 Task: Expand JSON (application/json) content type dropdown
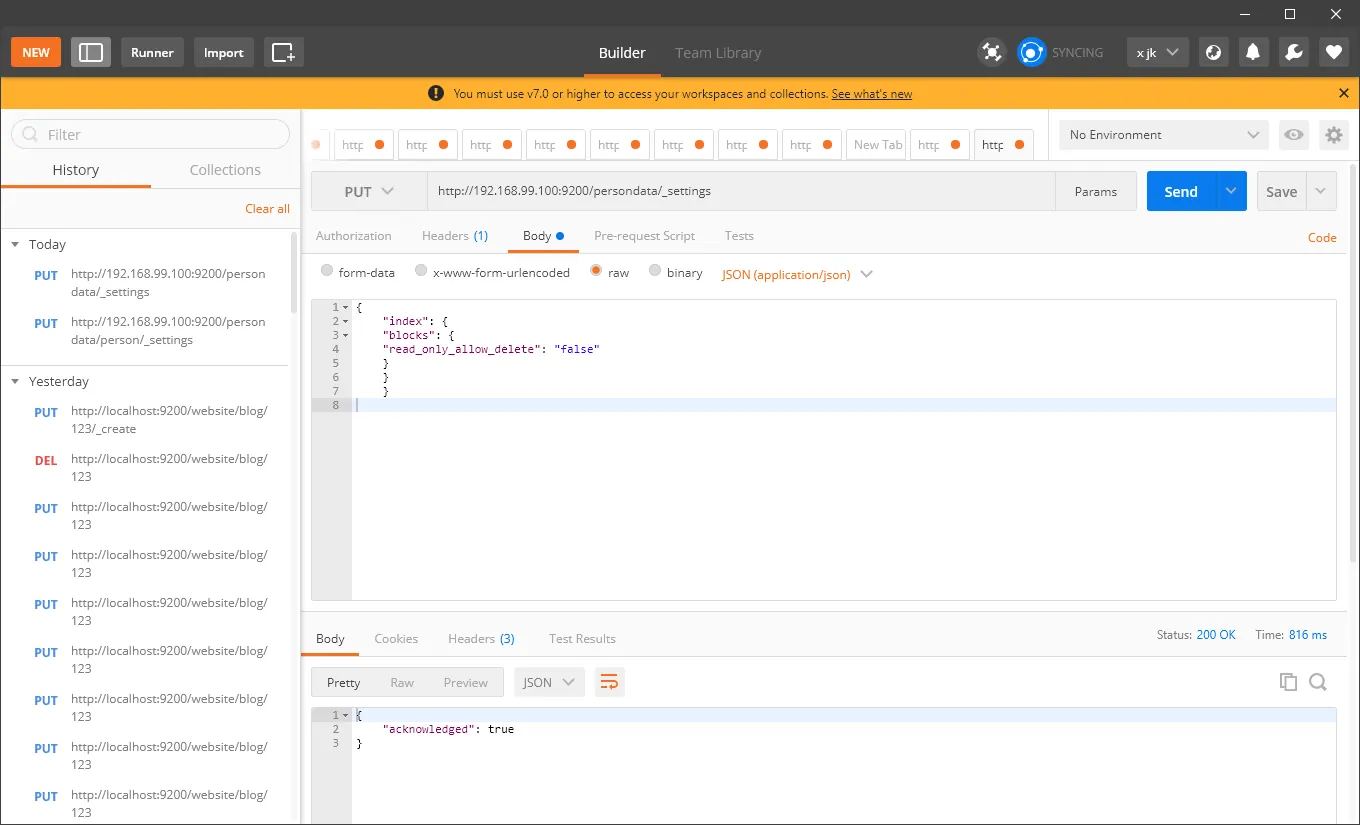point(797,274)
